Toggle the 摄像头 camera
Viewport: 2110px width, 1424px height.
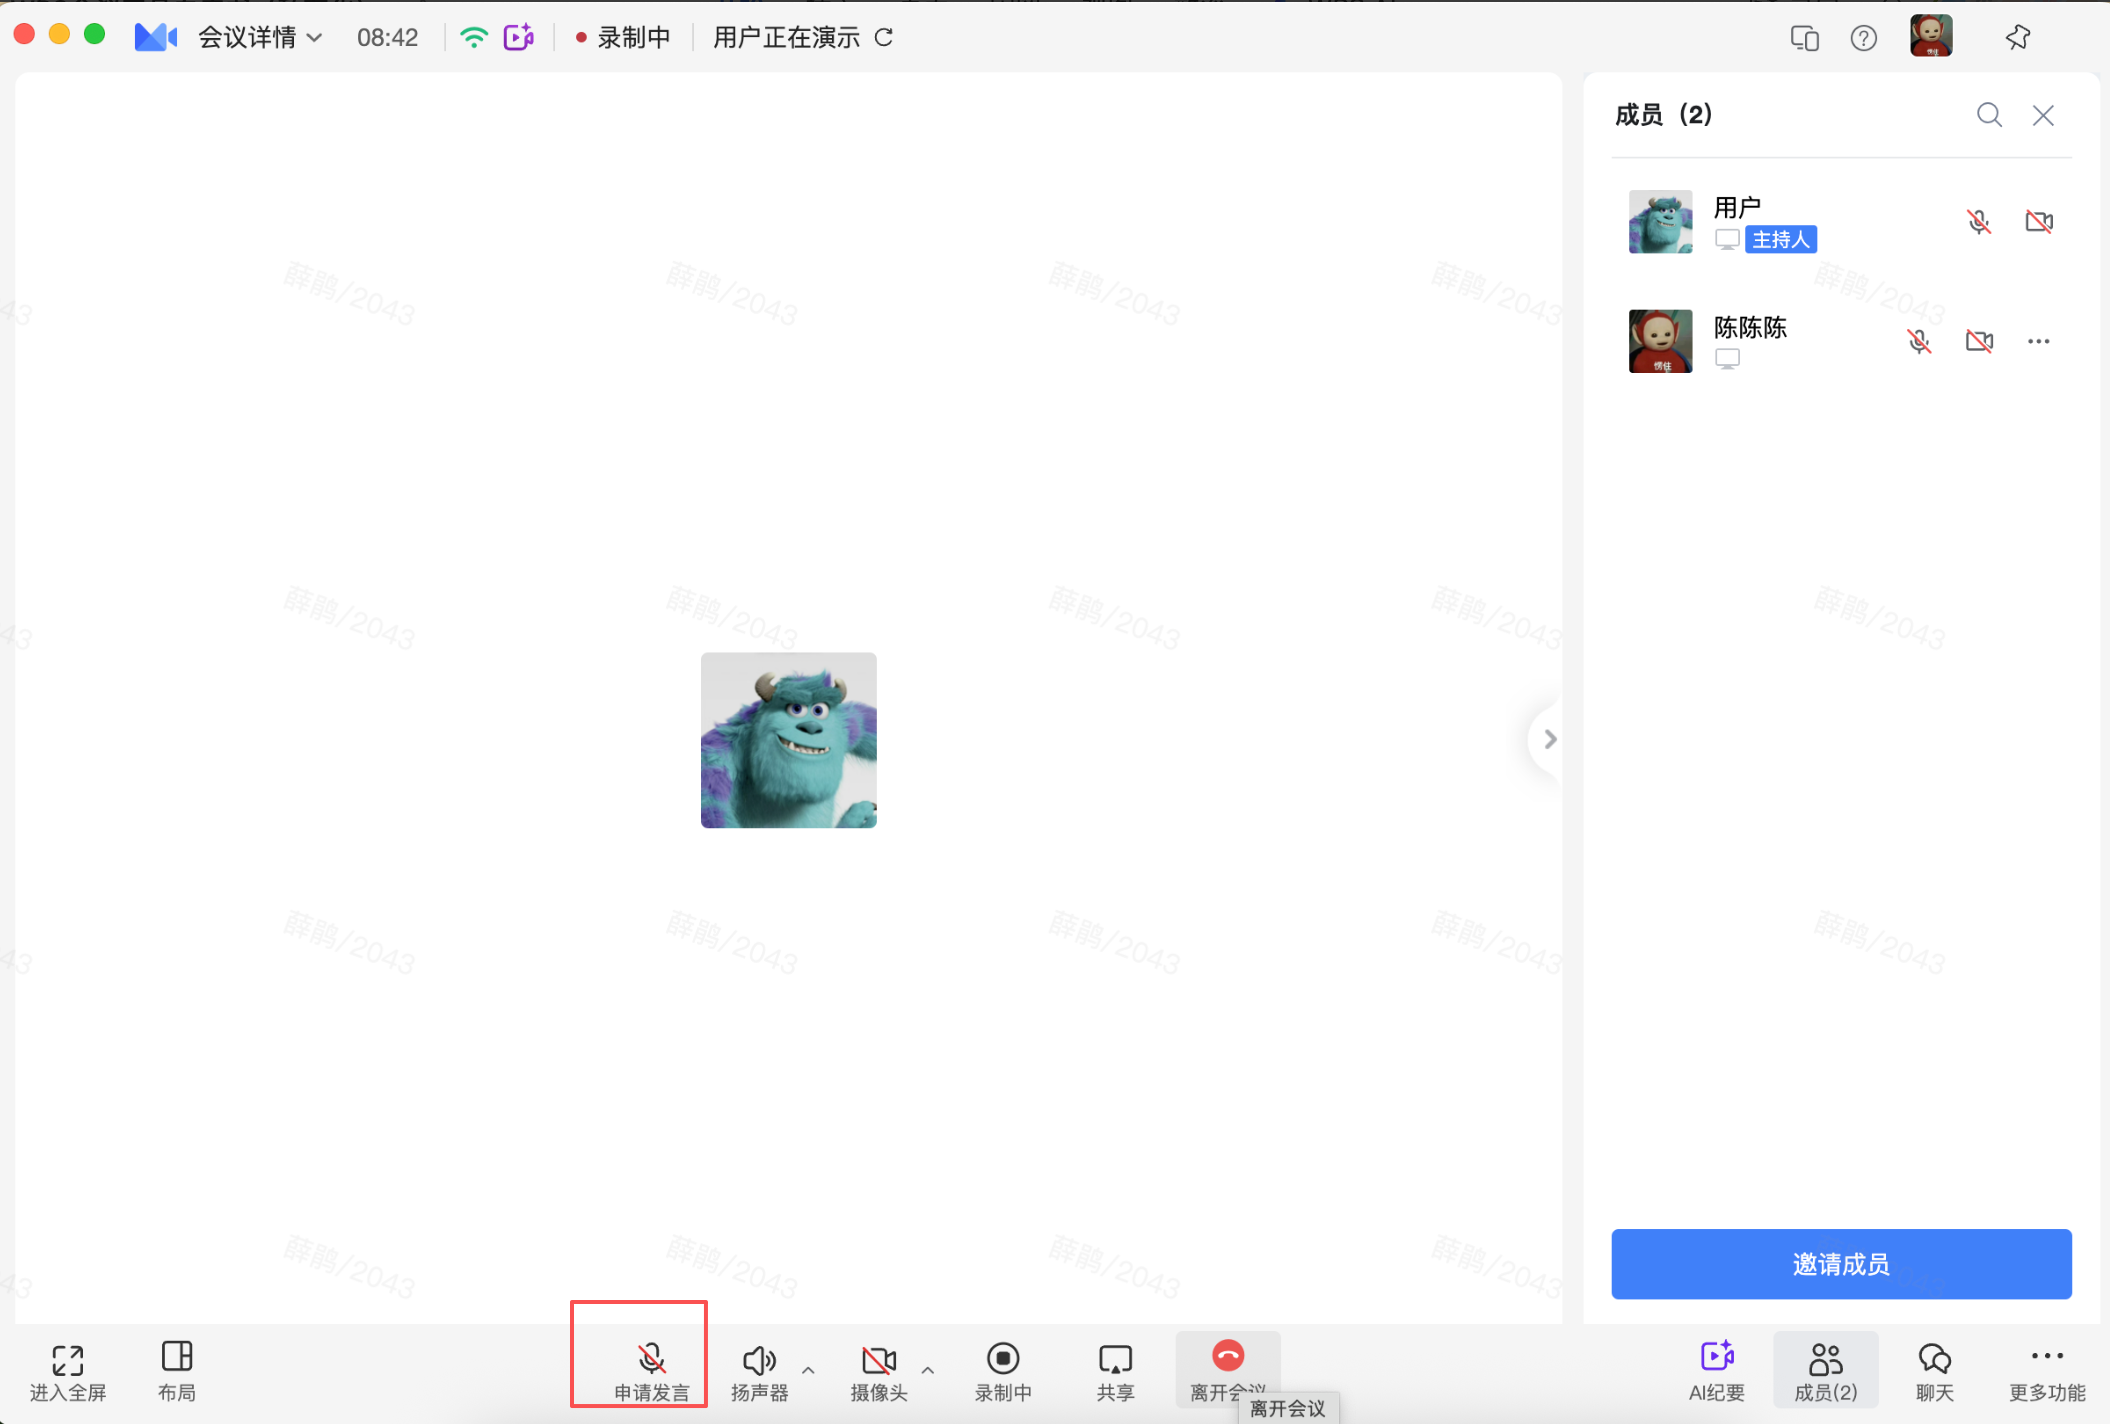(879, 1371)
